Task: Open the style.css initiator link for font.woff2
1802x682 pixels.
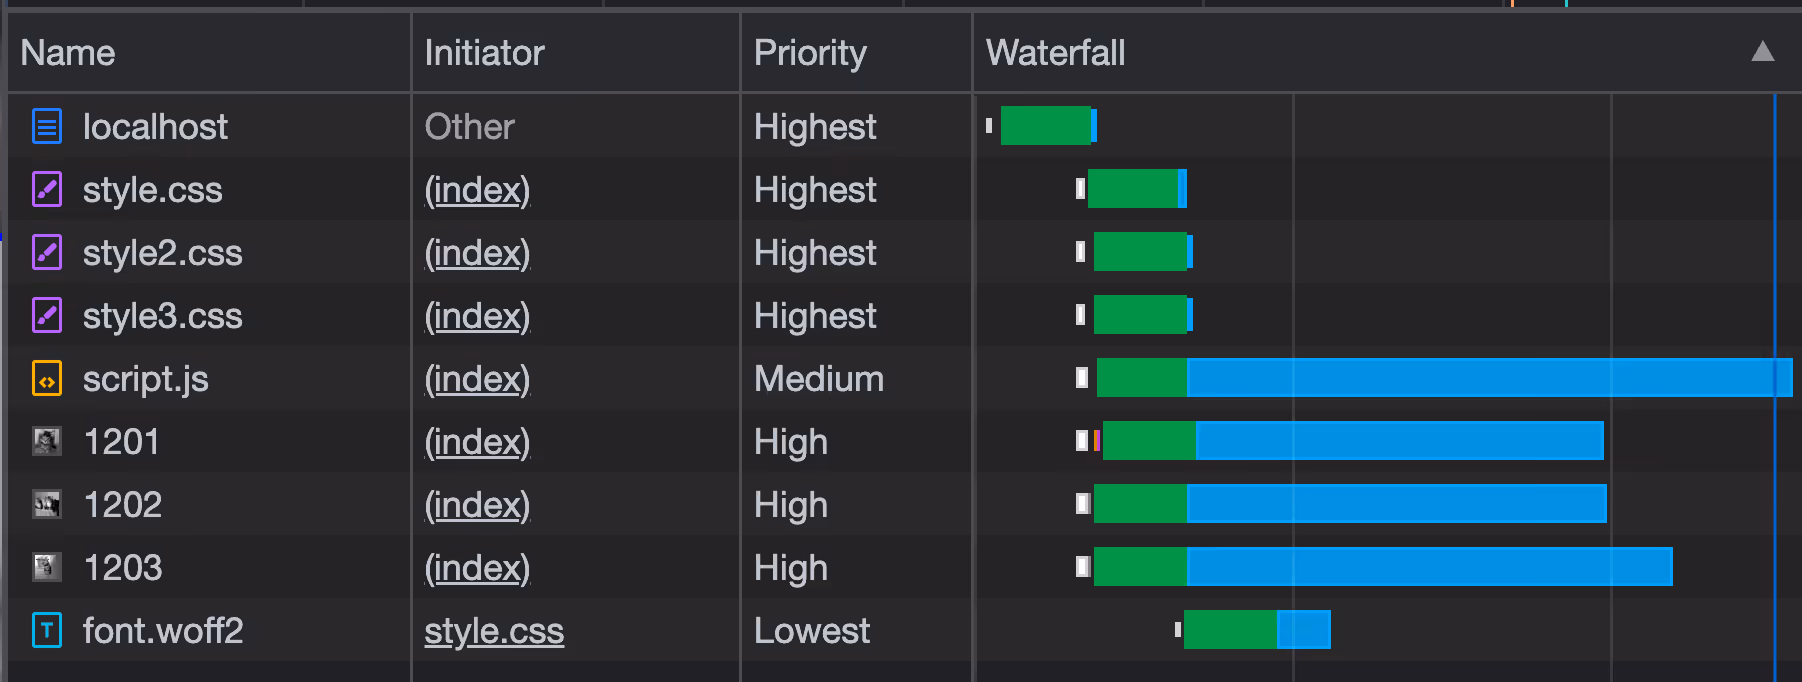Action: [494, 631]
